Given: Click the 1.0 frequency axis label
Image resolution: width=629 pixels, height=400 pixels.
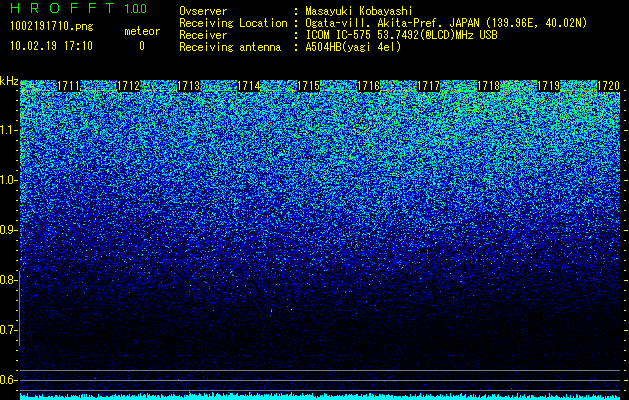Looking at the screenshot, I should point(8,180).
